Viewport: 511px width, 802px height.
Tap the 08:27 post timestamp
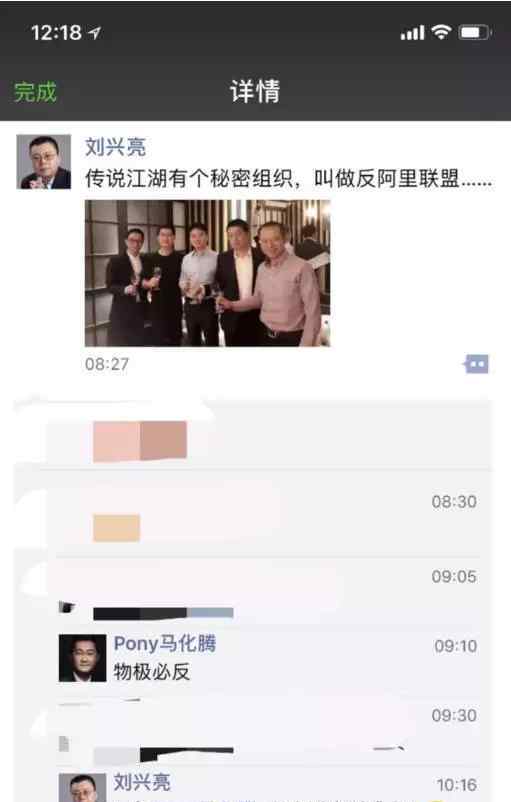click(107, 364)
